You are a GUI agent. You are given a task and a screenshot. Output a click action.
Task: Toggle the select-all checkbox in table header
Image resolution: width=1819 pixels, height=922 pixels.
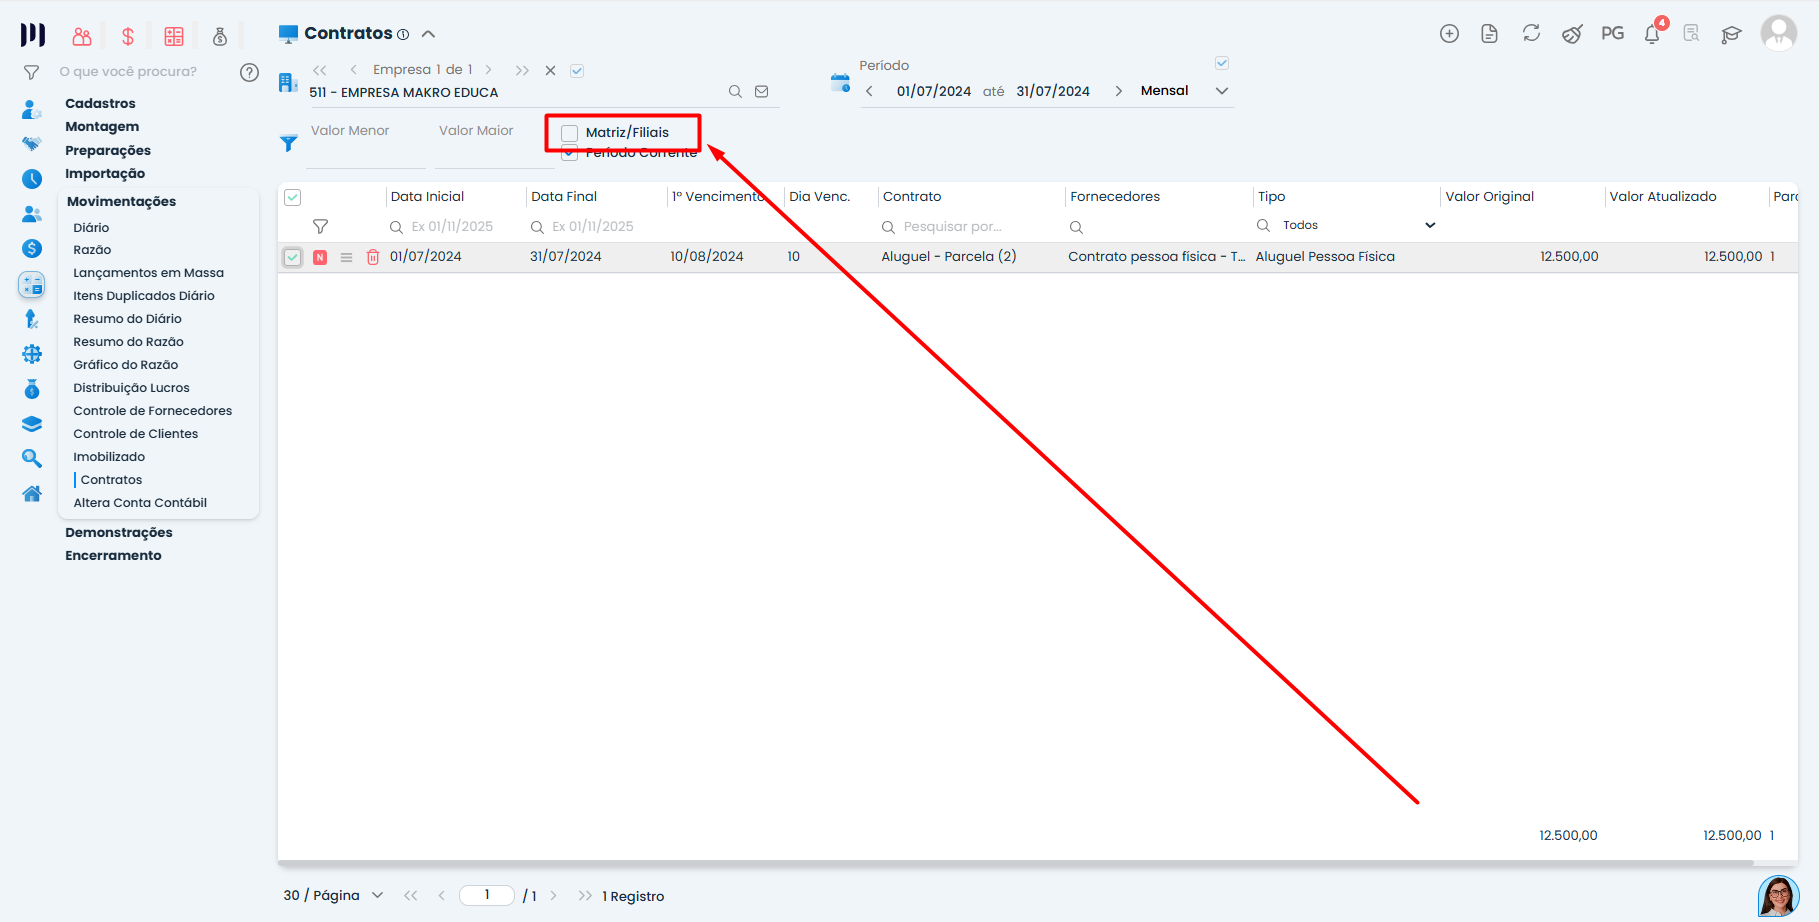(293, 197)
